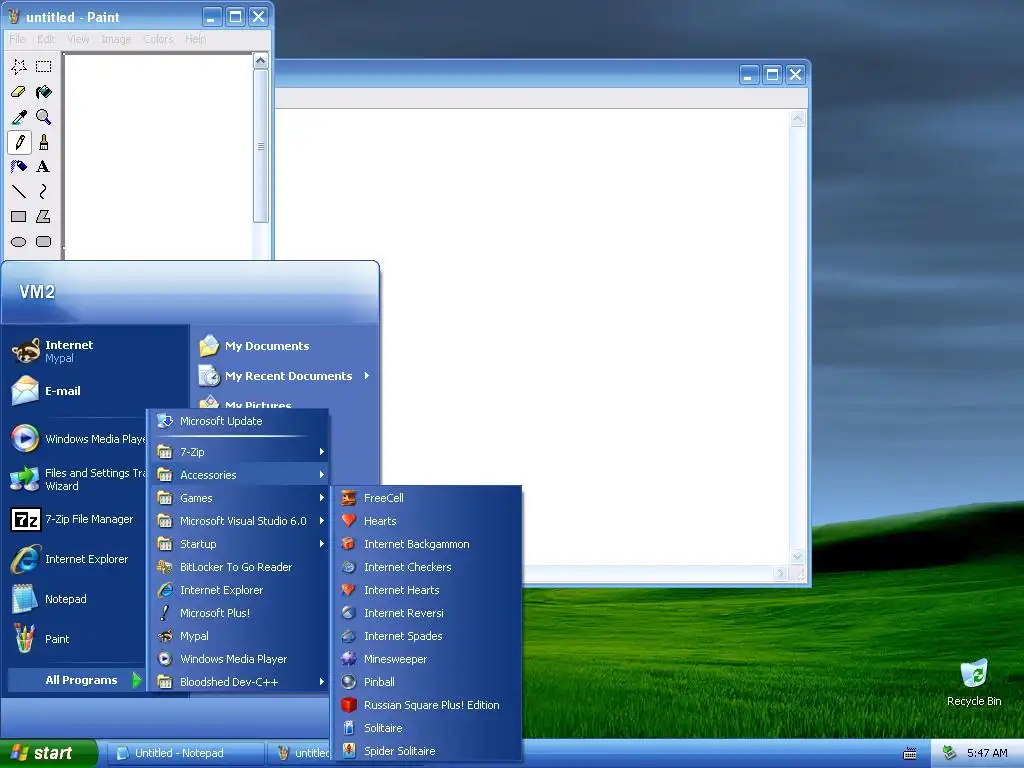The image size is (1024, 768).
Task: Expand Microsoft Visual Studio 6.0 folder
Action: coord(240,521)
